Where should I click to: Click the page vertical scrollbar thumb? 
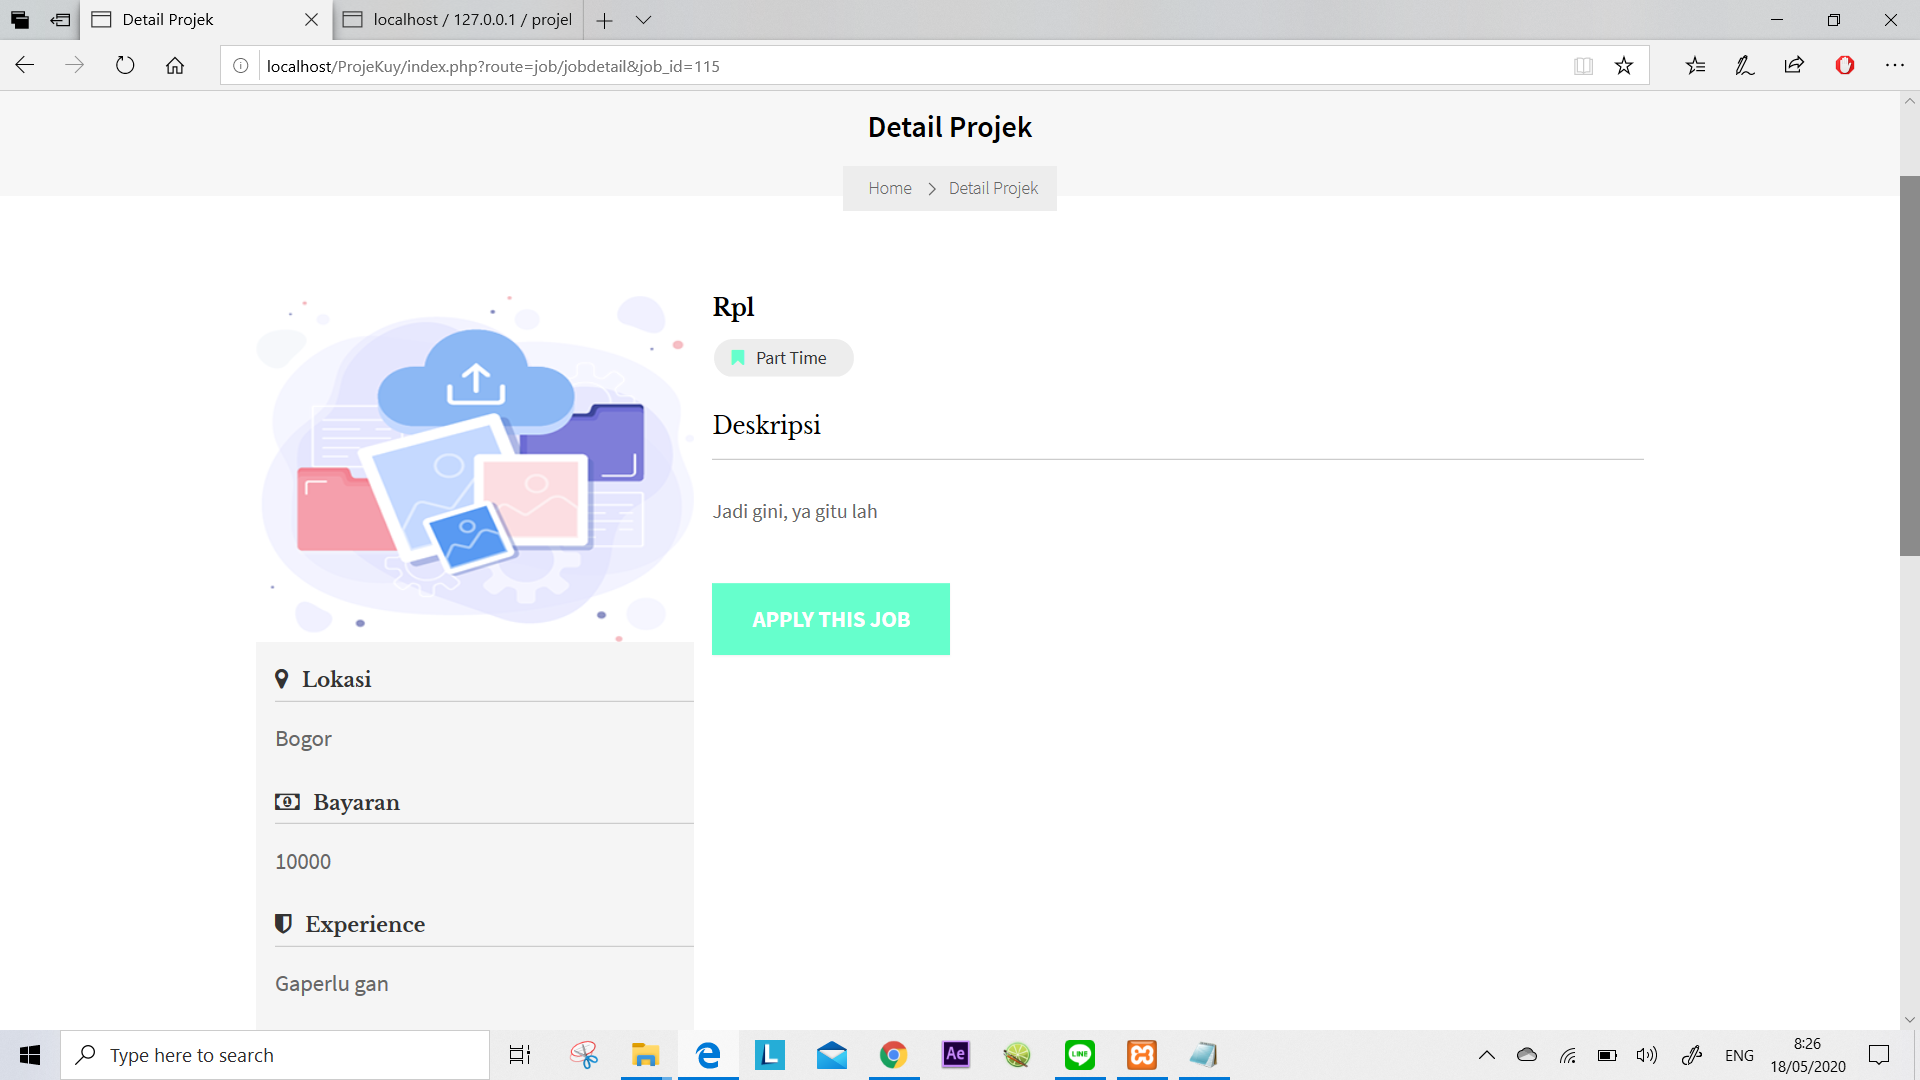pos(1910,365)
